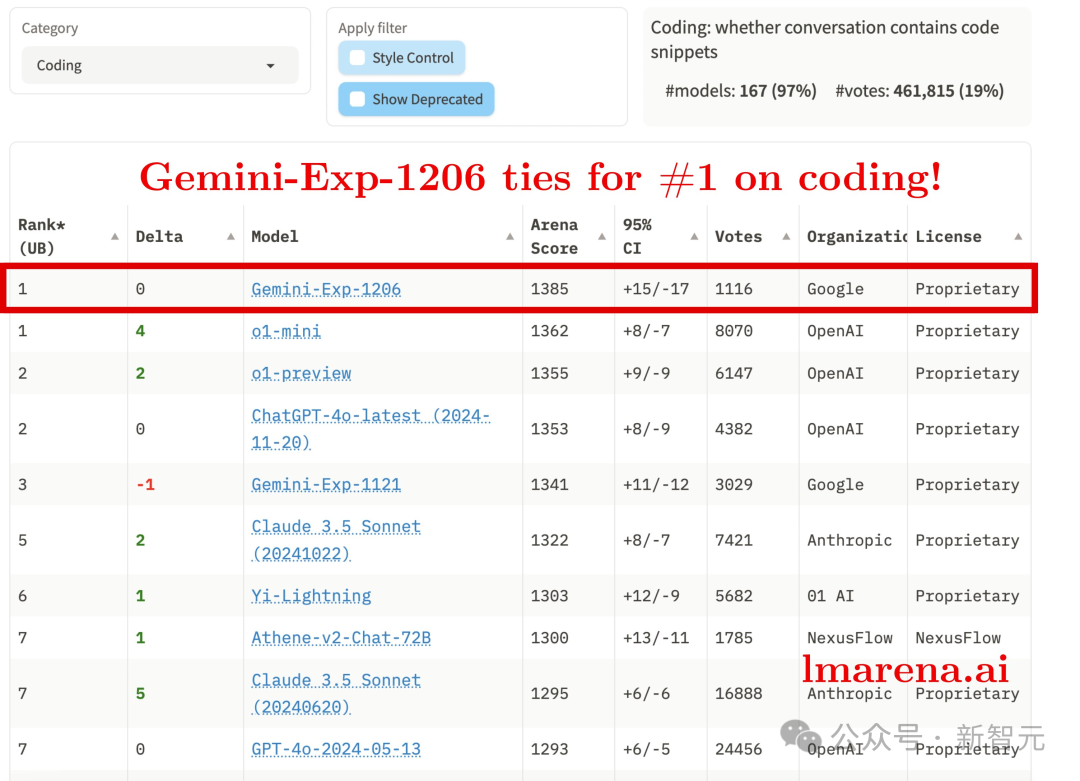
Task: Click the Arena Score value 1322
Action: point(550,540)
